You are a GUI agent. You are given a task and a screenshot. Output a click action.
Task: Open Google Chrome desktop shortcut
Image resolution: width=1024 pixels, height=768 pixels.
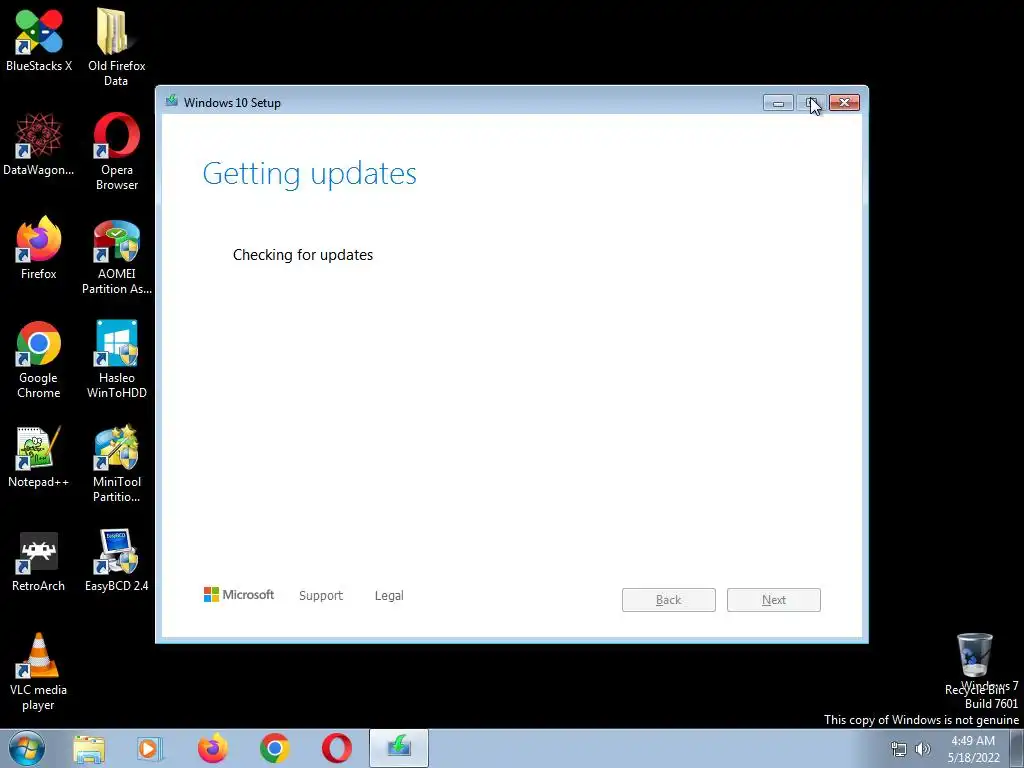tap(39, 360)
